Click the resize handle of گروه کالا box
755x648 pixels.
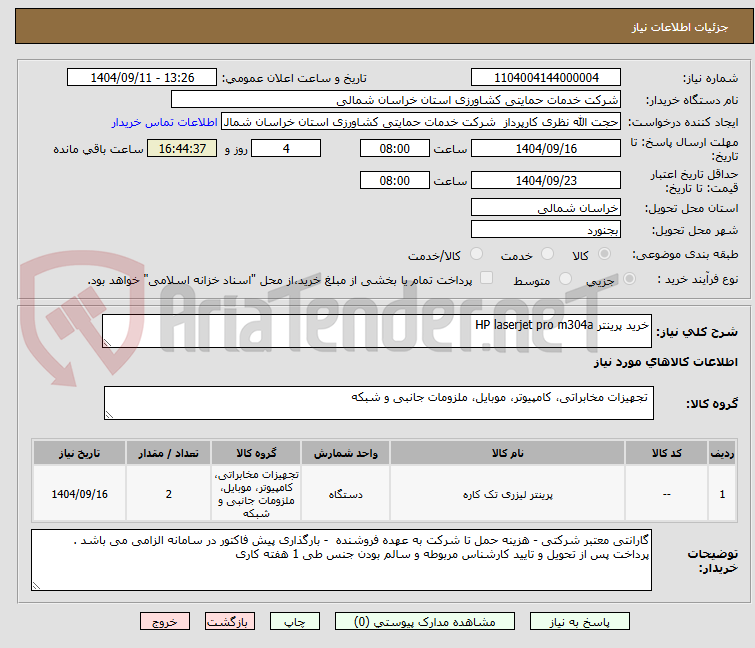pyautogui.click(x=109, y=415)
